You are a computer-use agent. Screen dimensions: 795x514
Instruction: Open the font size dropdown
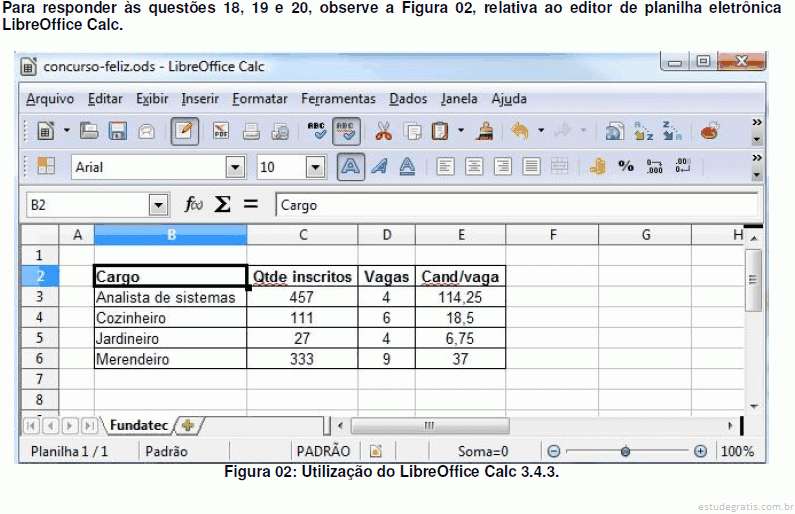tap(315, 167)
